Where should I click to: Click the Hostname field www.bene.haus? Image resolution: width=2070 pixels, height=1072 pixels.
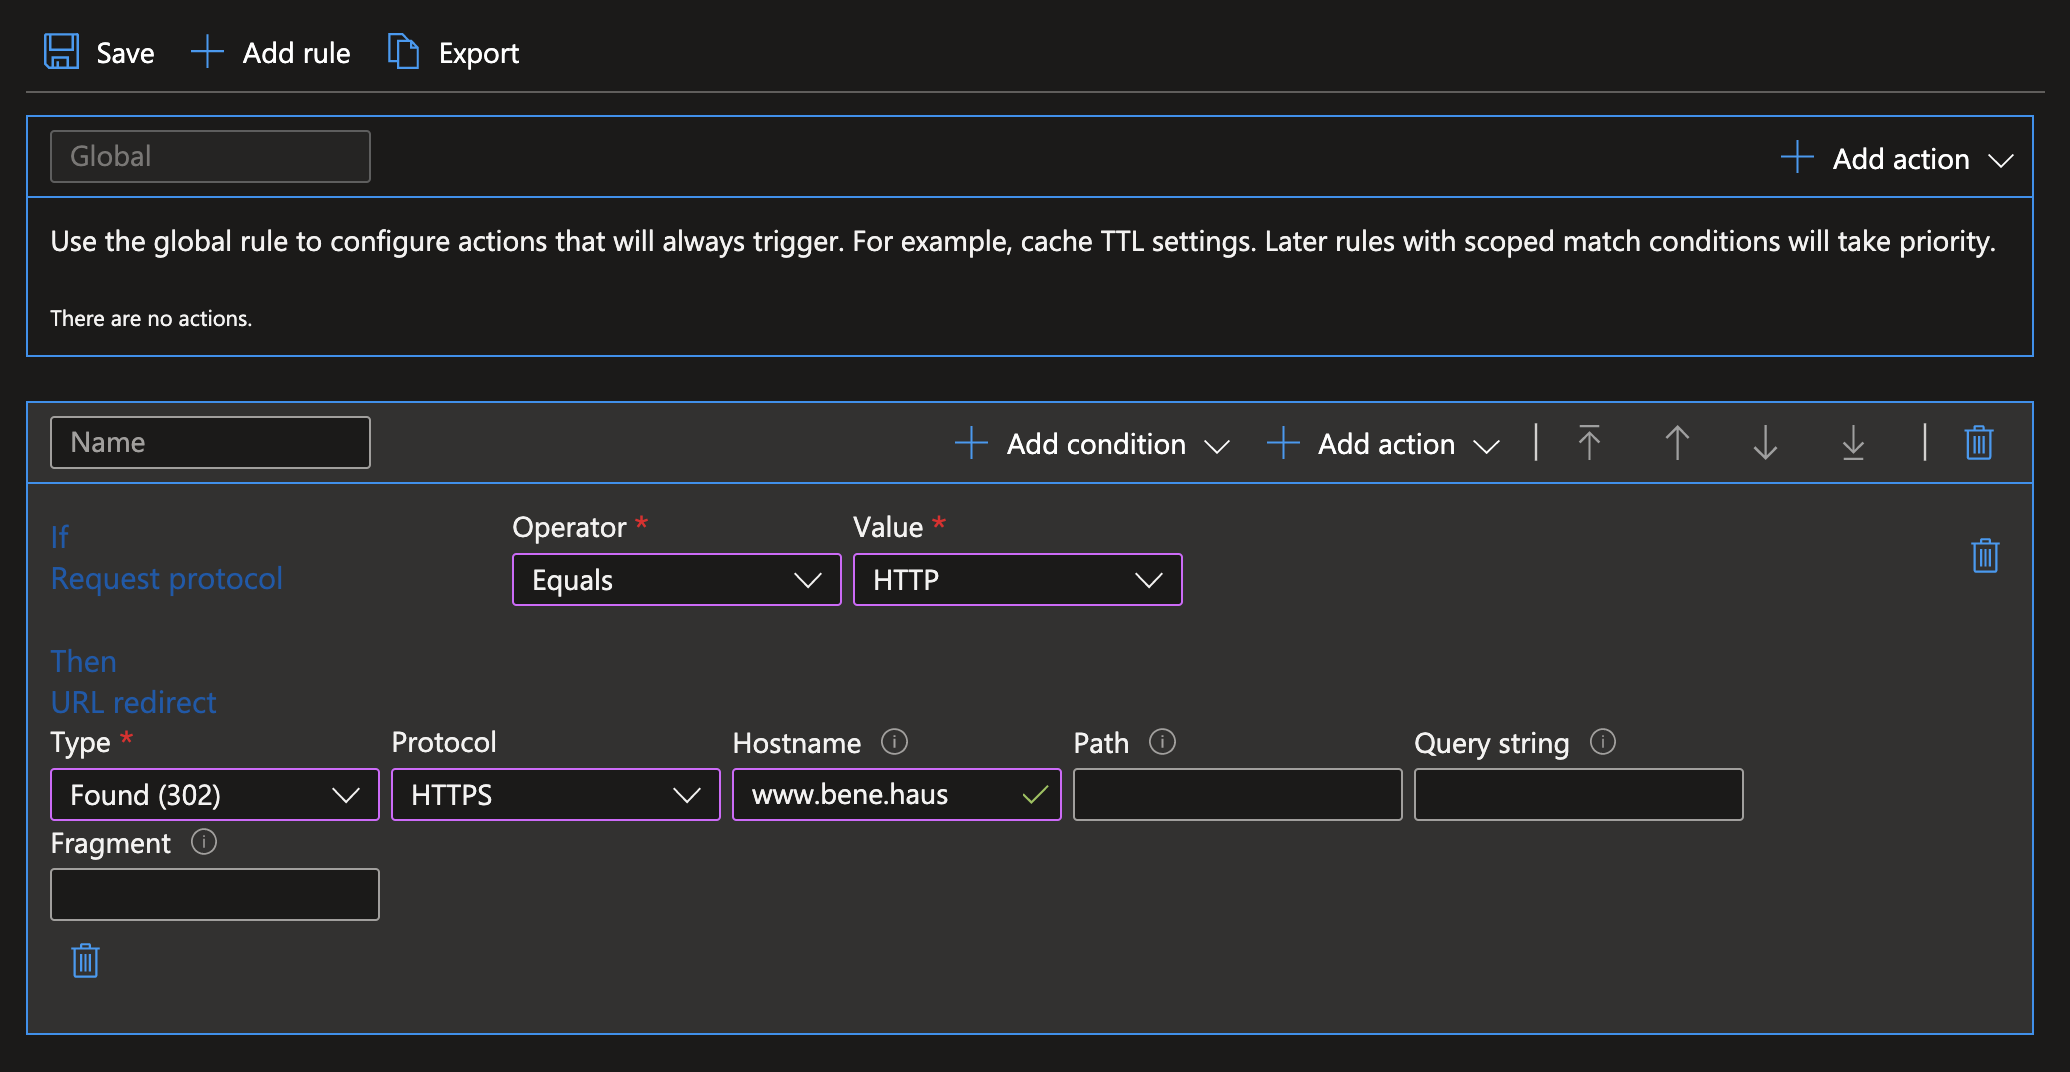click(897, 795)
